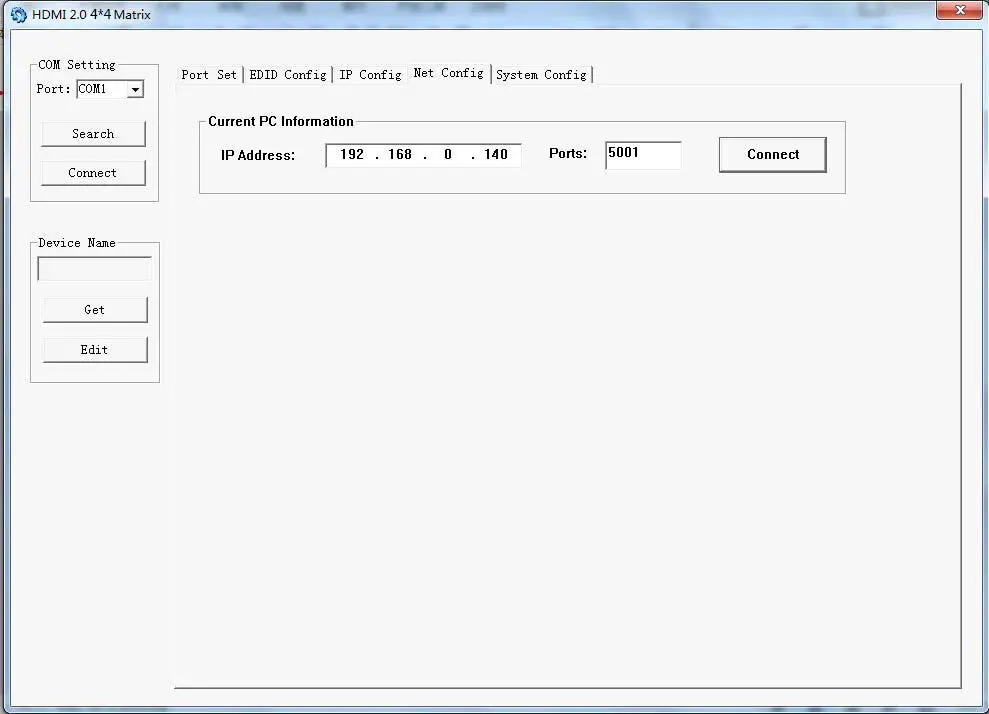Click the Search button in COM Setting
The height and width of the screenshot is (714, 989).
point(93,134)
